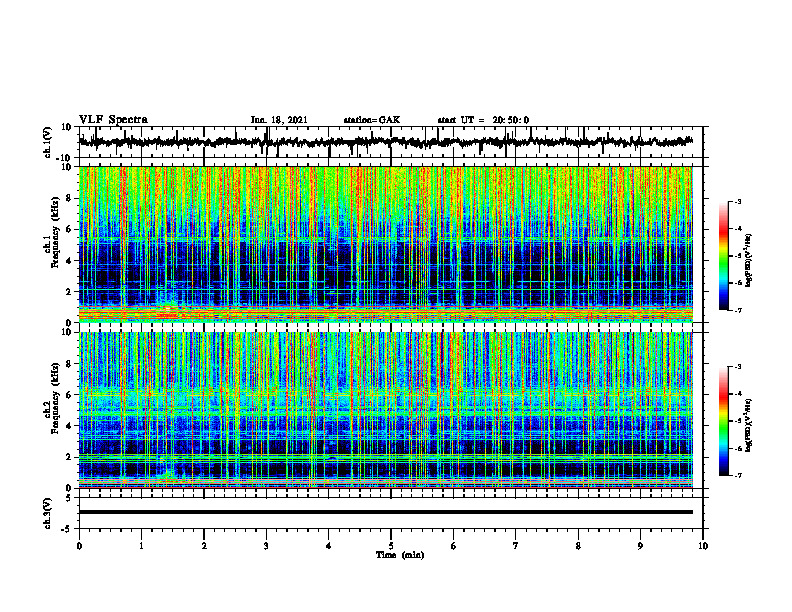This screenshot has width=792, height=612.
Task: Click the time axis tick label "8"
Action: click(x=578, y=546)
